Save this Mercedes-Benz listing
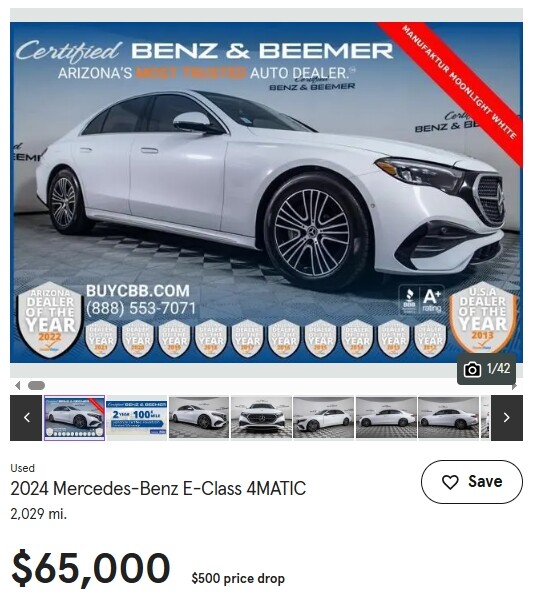This screenshot has width=533, height=602. (472, 482)
